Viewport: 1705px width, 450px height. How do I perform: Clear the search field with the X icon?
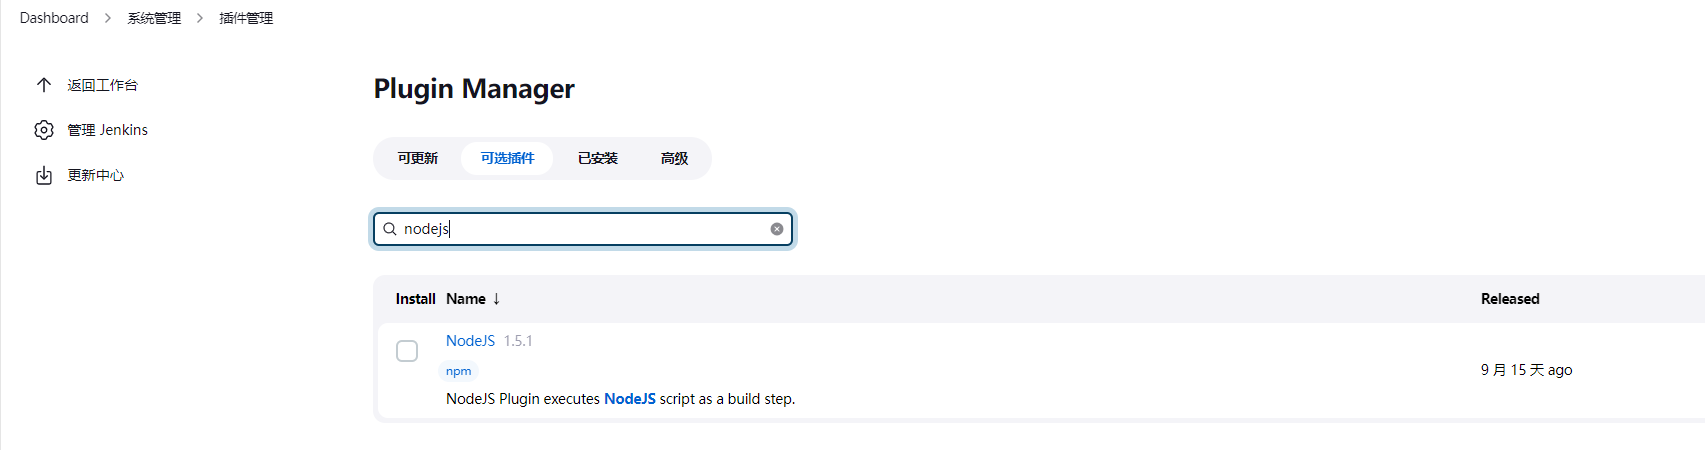point(777,229)
